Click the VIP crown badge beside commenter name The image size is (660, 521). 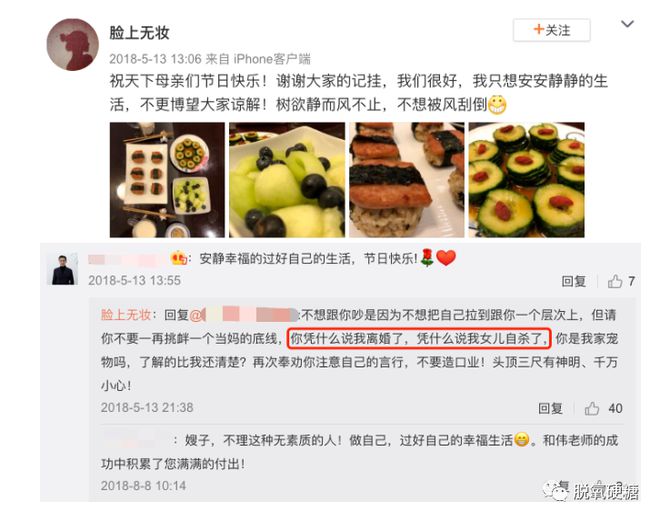178,258
